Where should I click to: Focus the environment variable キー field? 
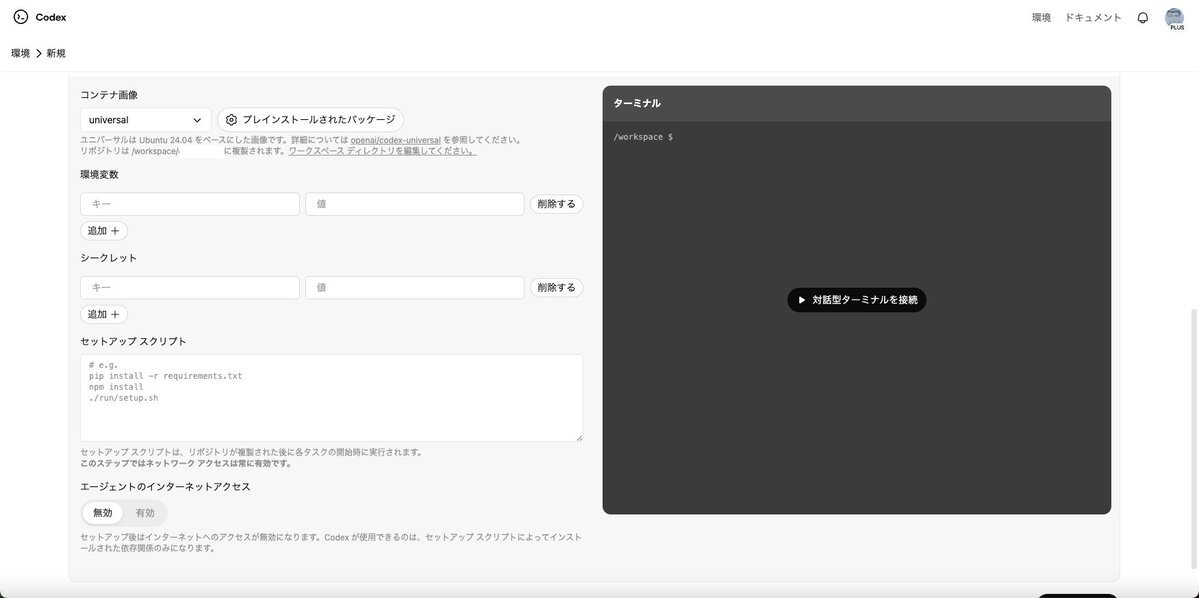[190, 204]
